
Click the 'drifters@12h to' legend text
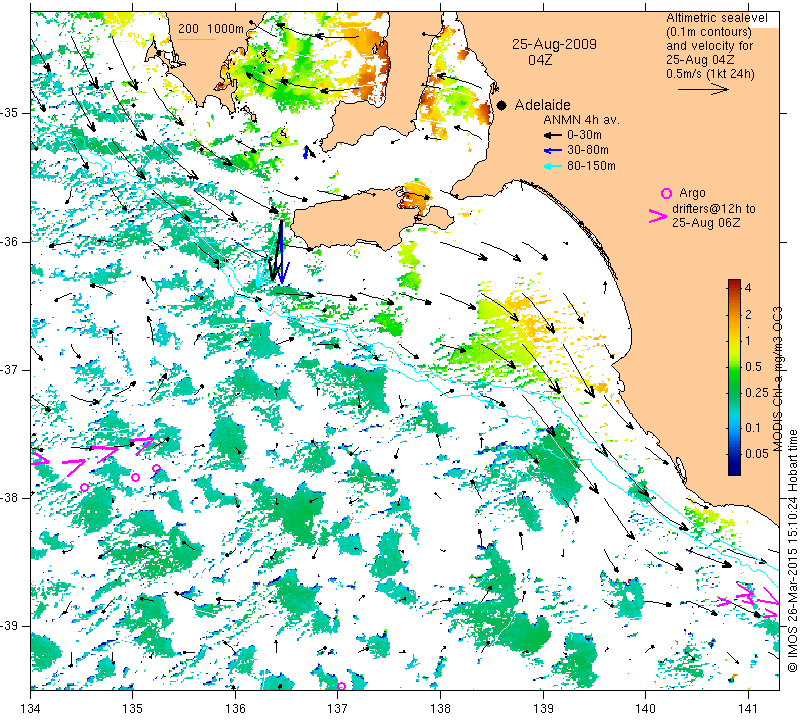tap(714, 209)
